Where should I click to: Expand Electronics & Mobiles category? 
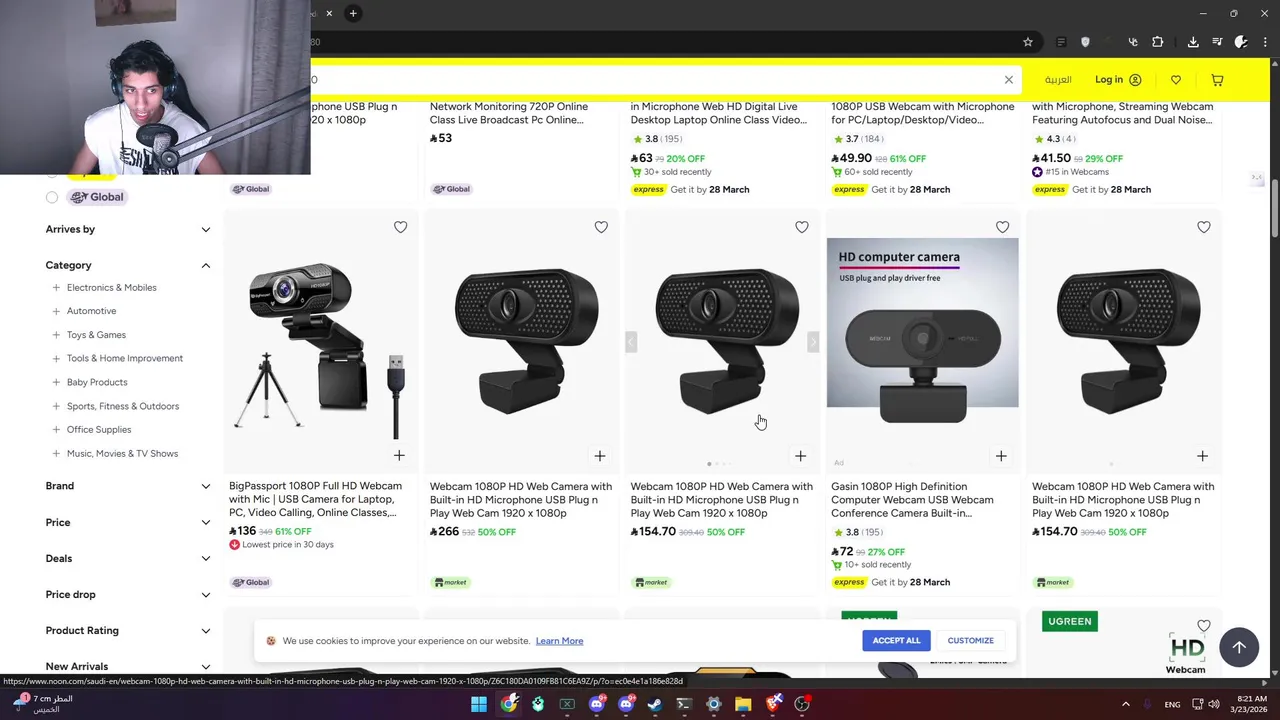56,288
